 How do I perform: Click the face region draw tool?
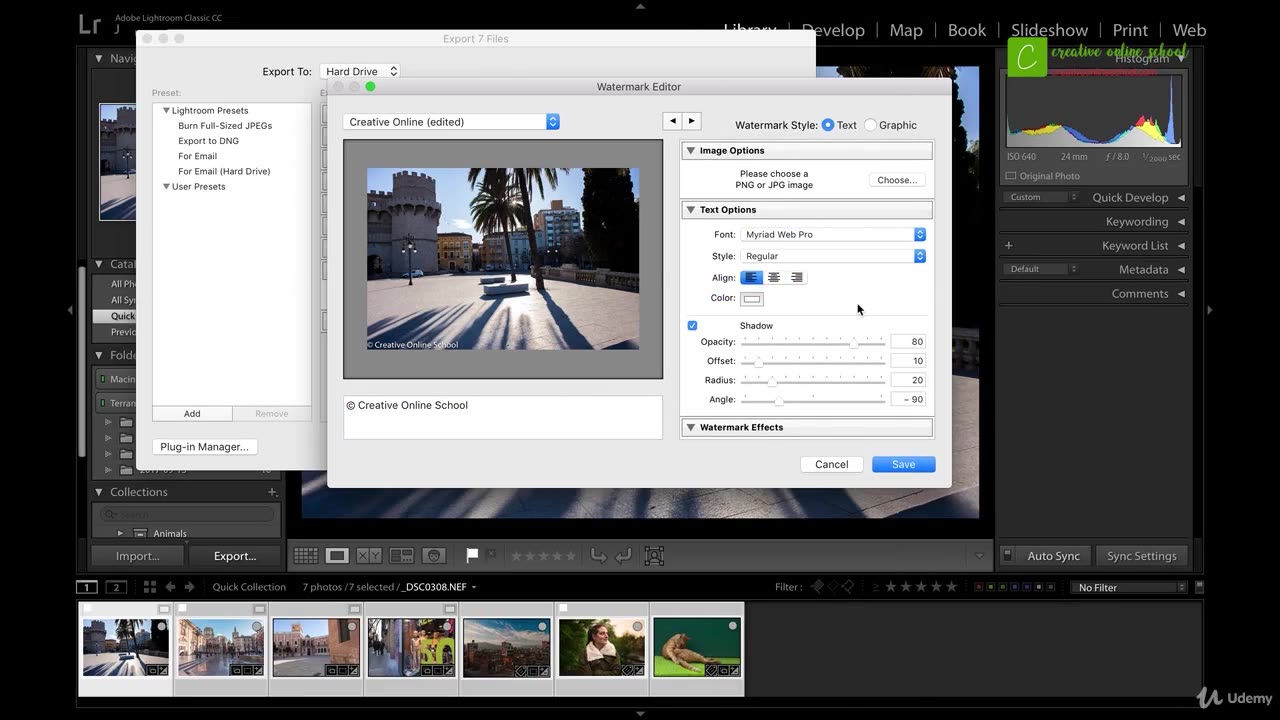point(654,555)
